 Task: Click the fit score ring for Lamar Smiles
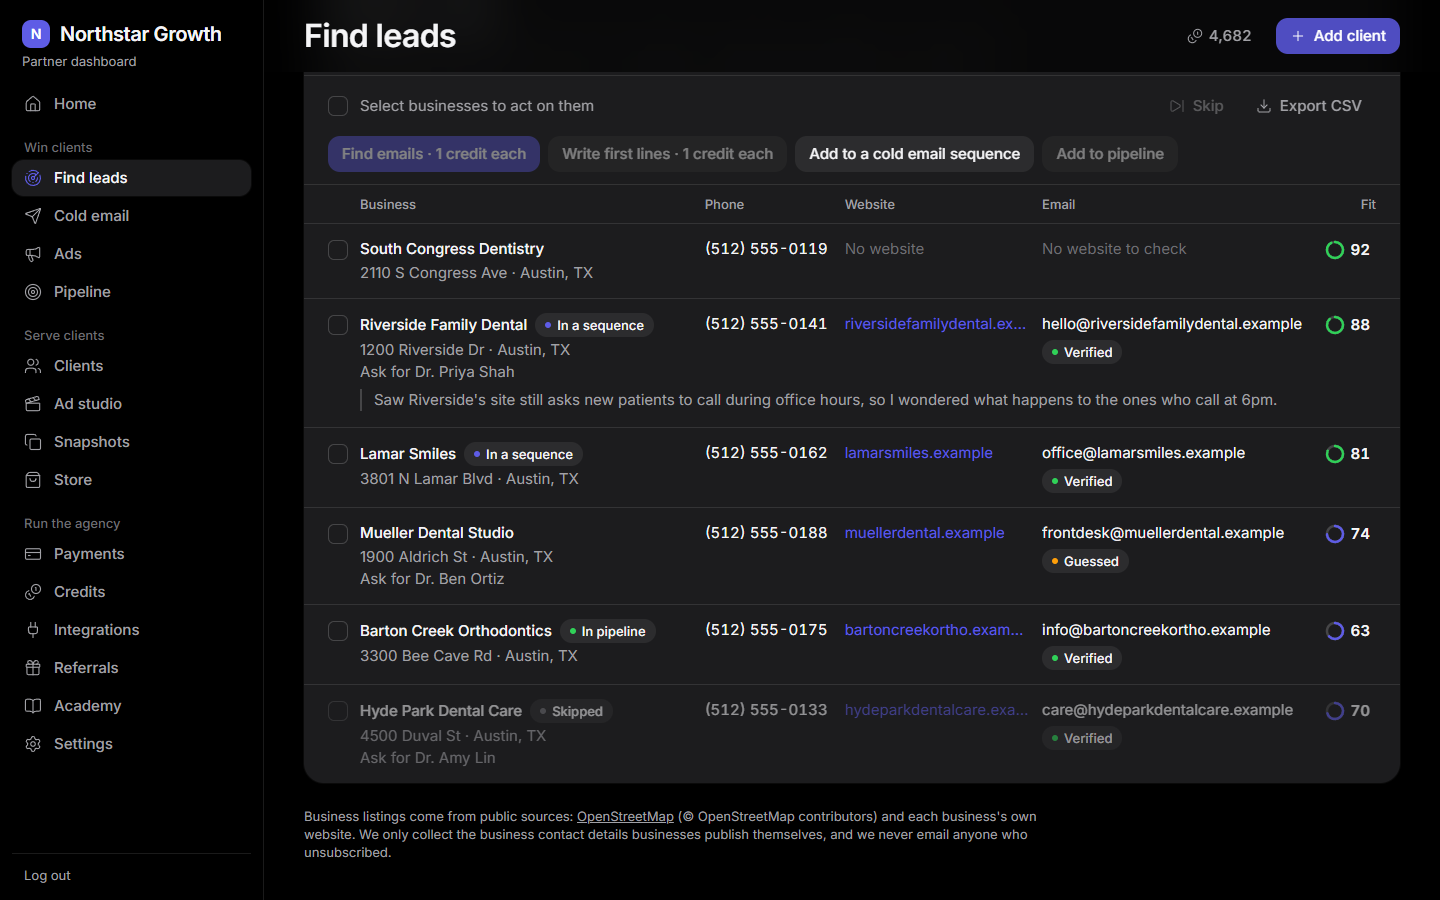point(1334,454)
